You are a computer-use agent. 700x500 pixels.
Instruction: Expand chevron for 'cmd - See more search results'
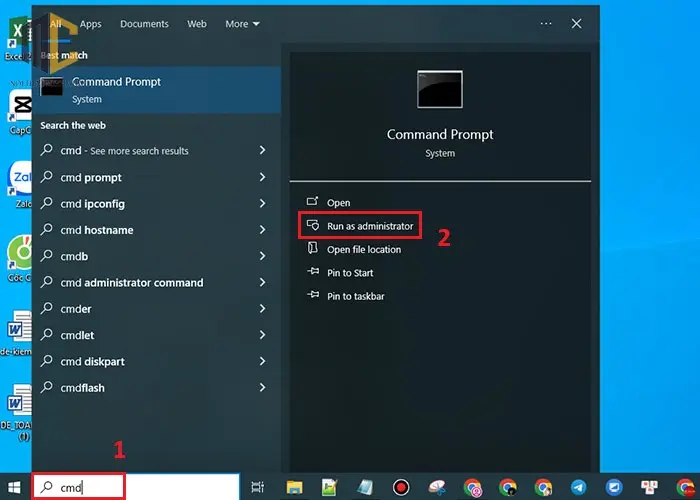(x=262, y=150)
